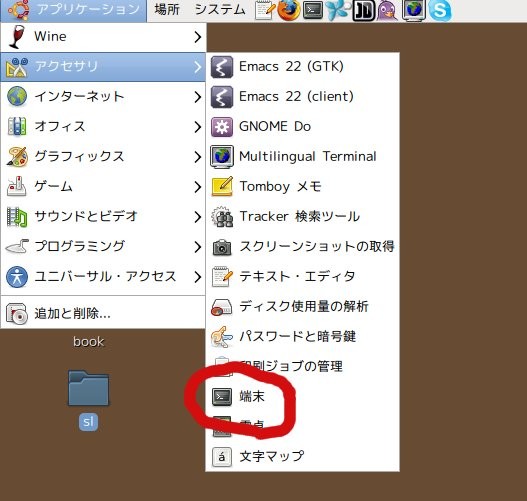Viewport: 527px width, 501px height.
Task: Open Tracker 検索ツール
Action: pyautogui.click(x=302, y=216)
